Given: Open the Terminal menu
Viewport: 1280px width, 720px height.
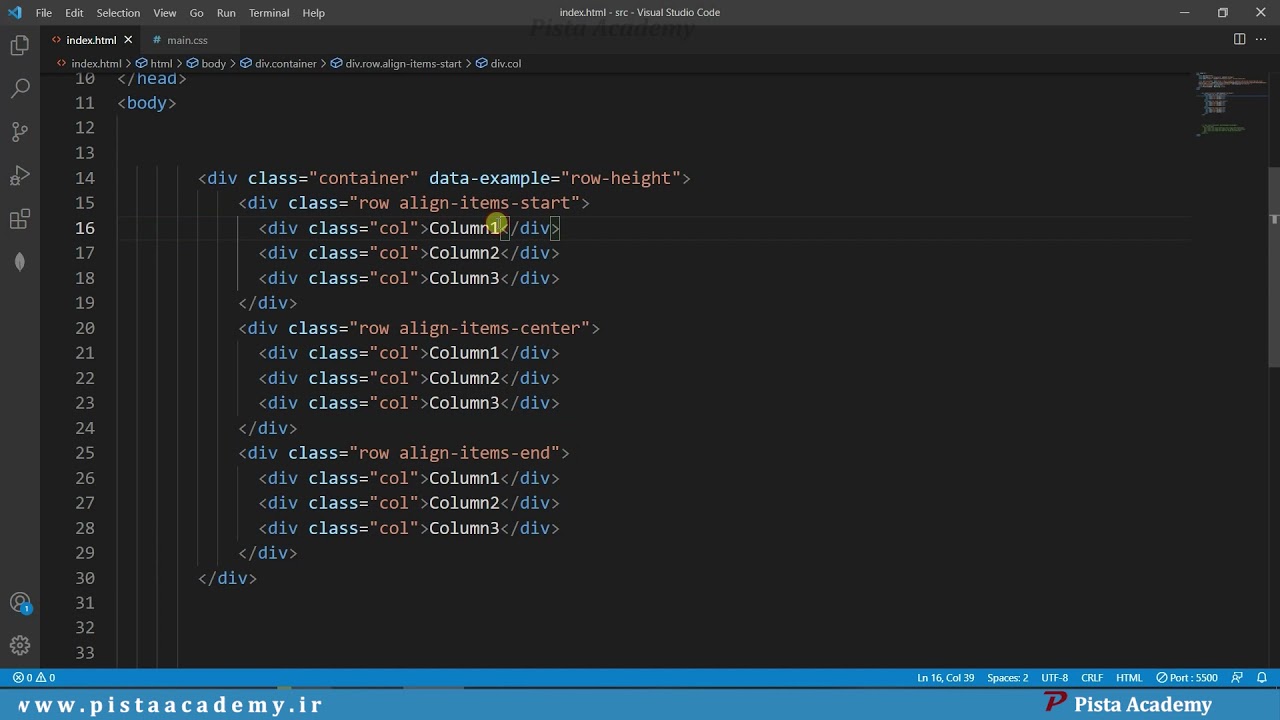Looking at the screenshot, I should click(x=269, y=12).
